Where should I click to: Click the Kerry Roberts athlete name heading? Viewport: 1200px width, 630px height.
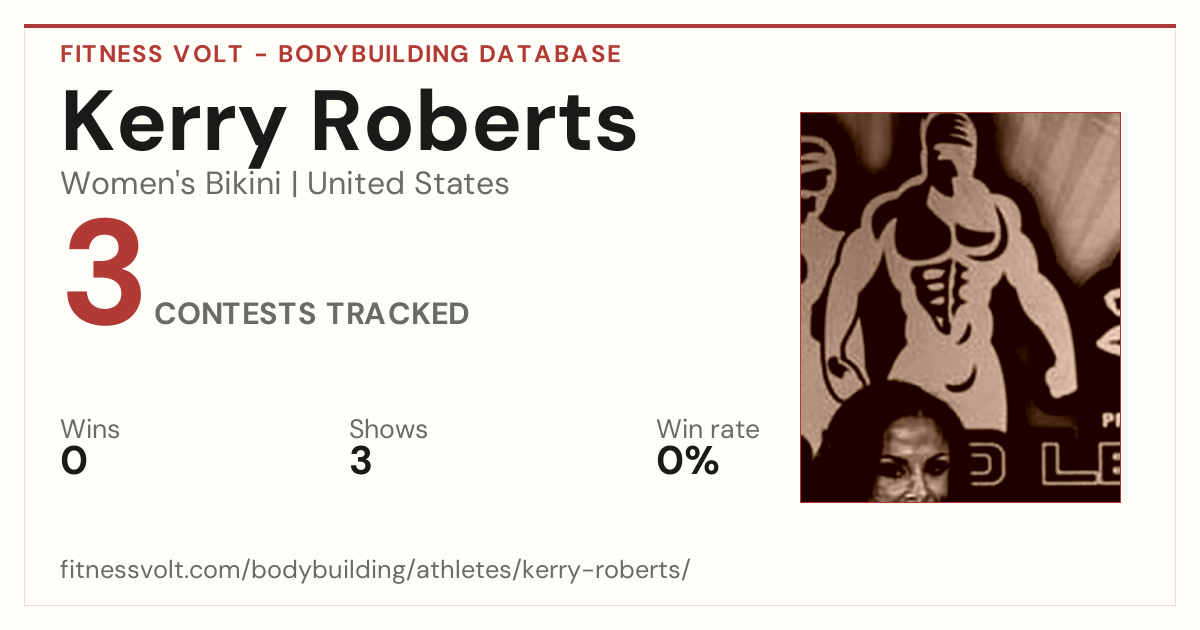click(349, 122)
